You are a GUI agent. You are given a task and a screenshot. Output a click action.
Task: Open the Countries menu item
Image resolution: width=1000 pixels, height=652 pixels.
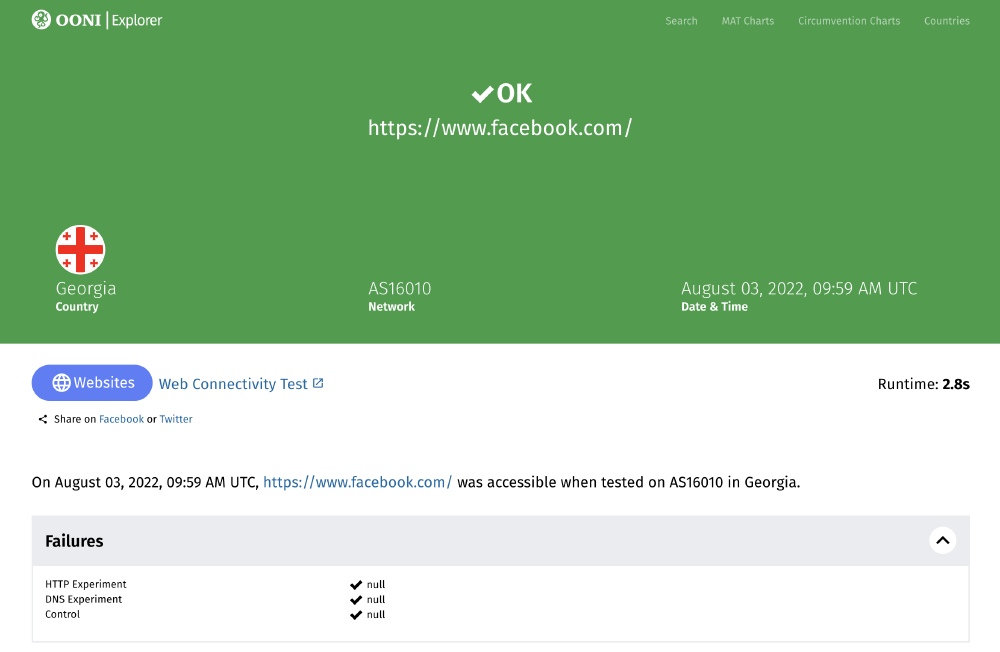[x=946, y=20]
